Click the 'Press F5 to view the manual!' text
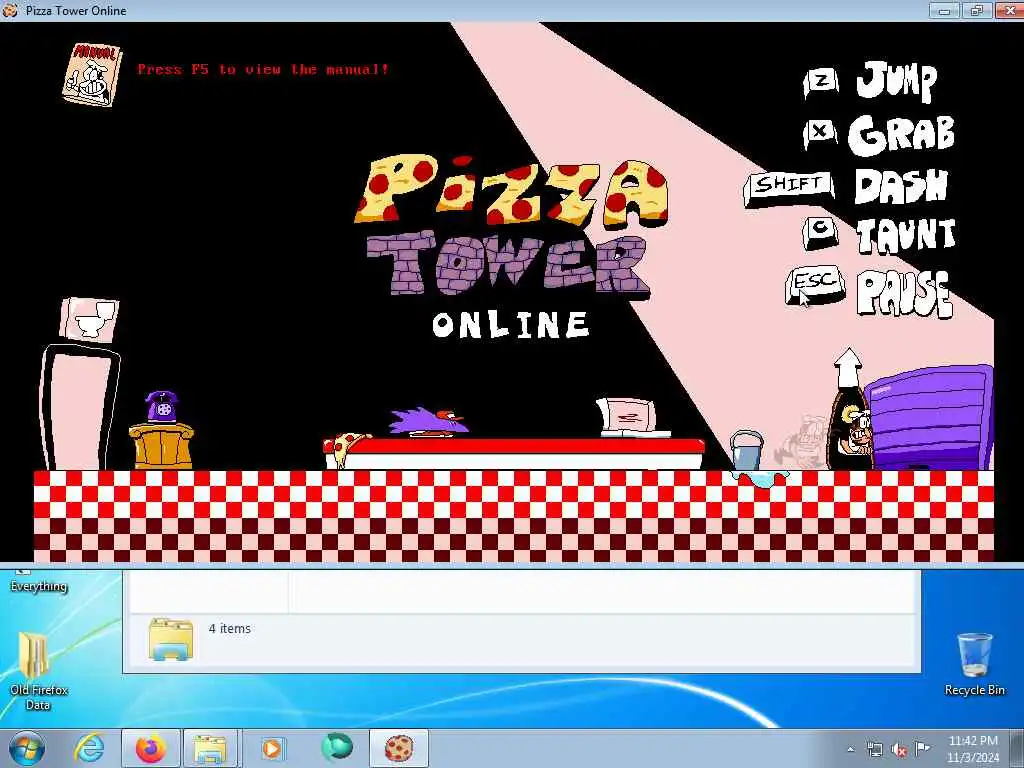1024x768 pixels. 263,69
